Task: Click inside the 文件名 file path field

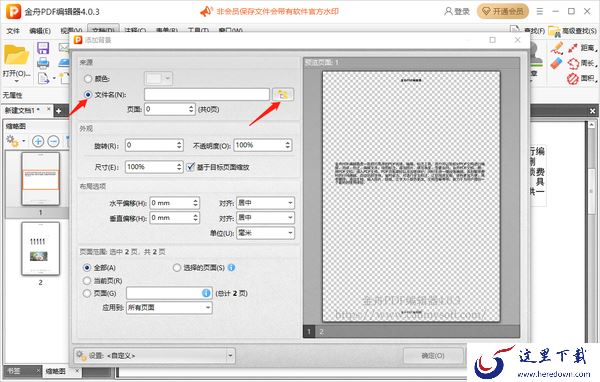Action: pos(207,94)
